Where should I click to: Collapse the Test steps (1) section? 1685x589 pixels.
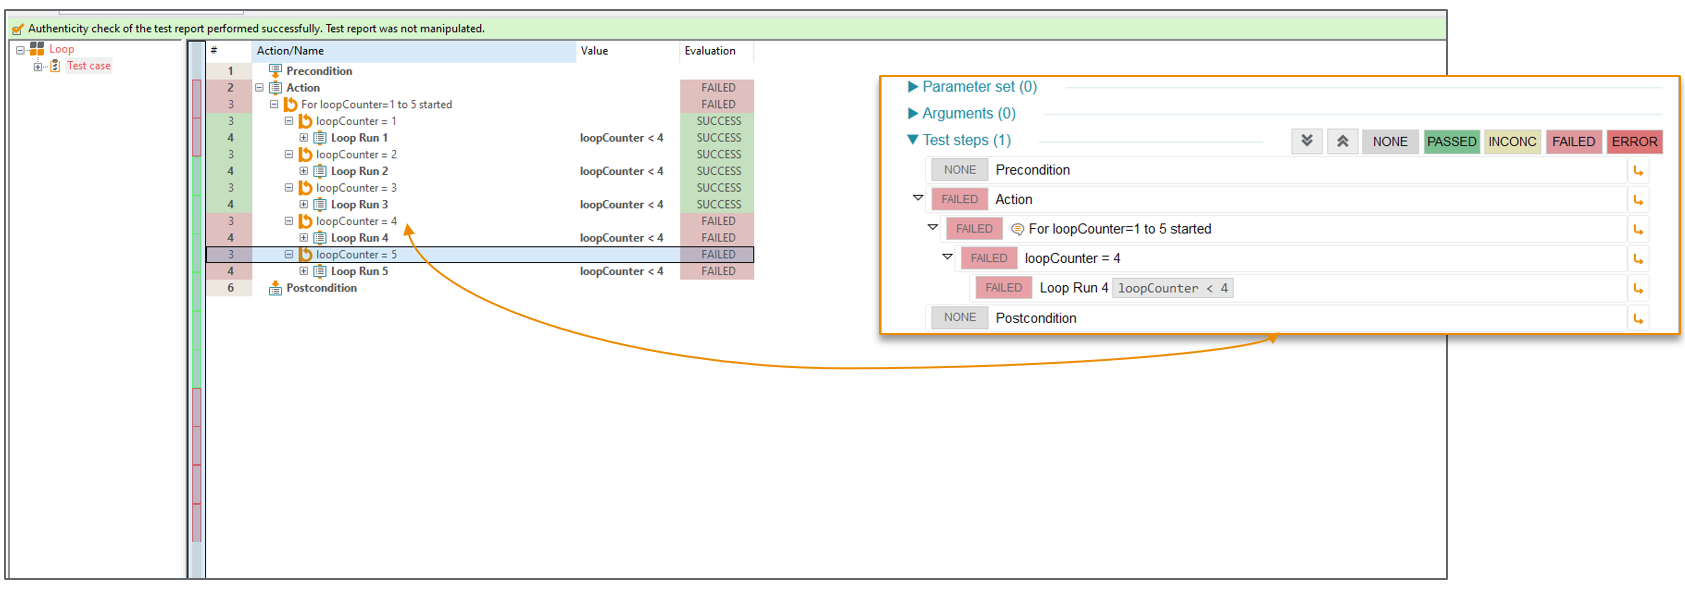(x=912, y=140)
